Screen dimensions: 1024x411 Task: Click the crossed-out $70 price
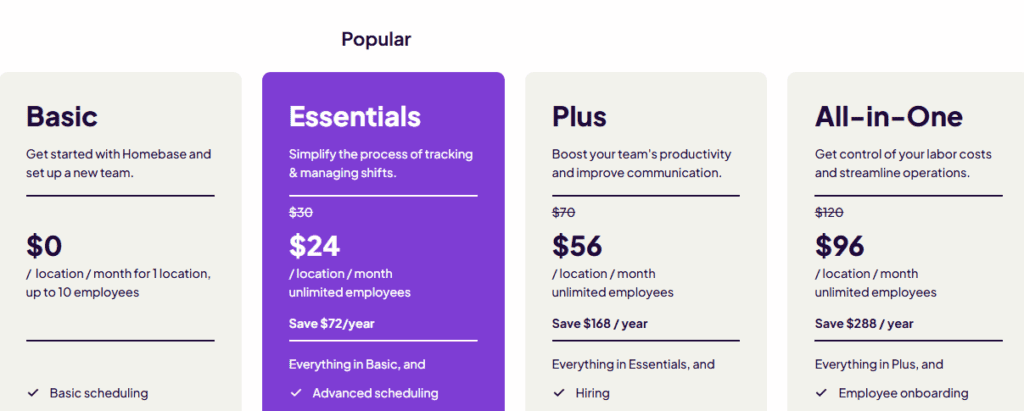tap(564, 212)
